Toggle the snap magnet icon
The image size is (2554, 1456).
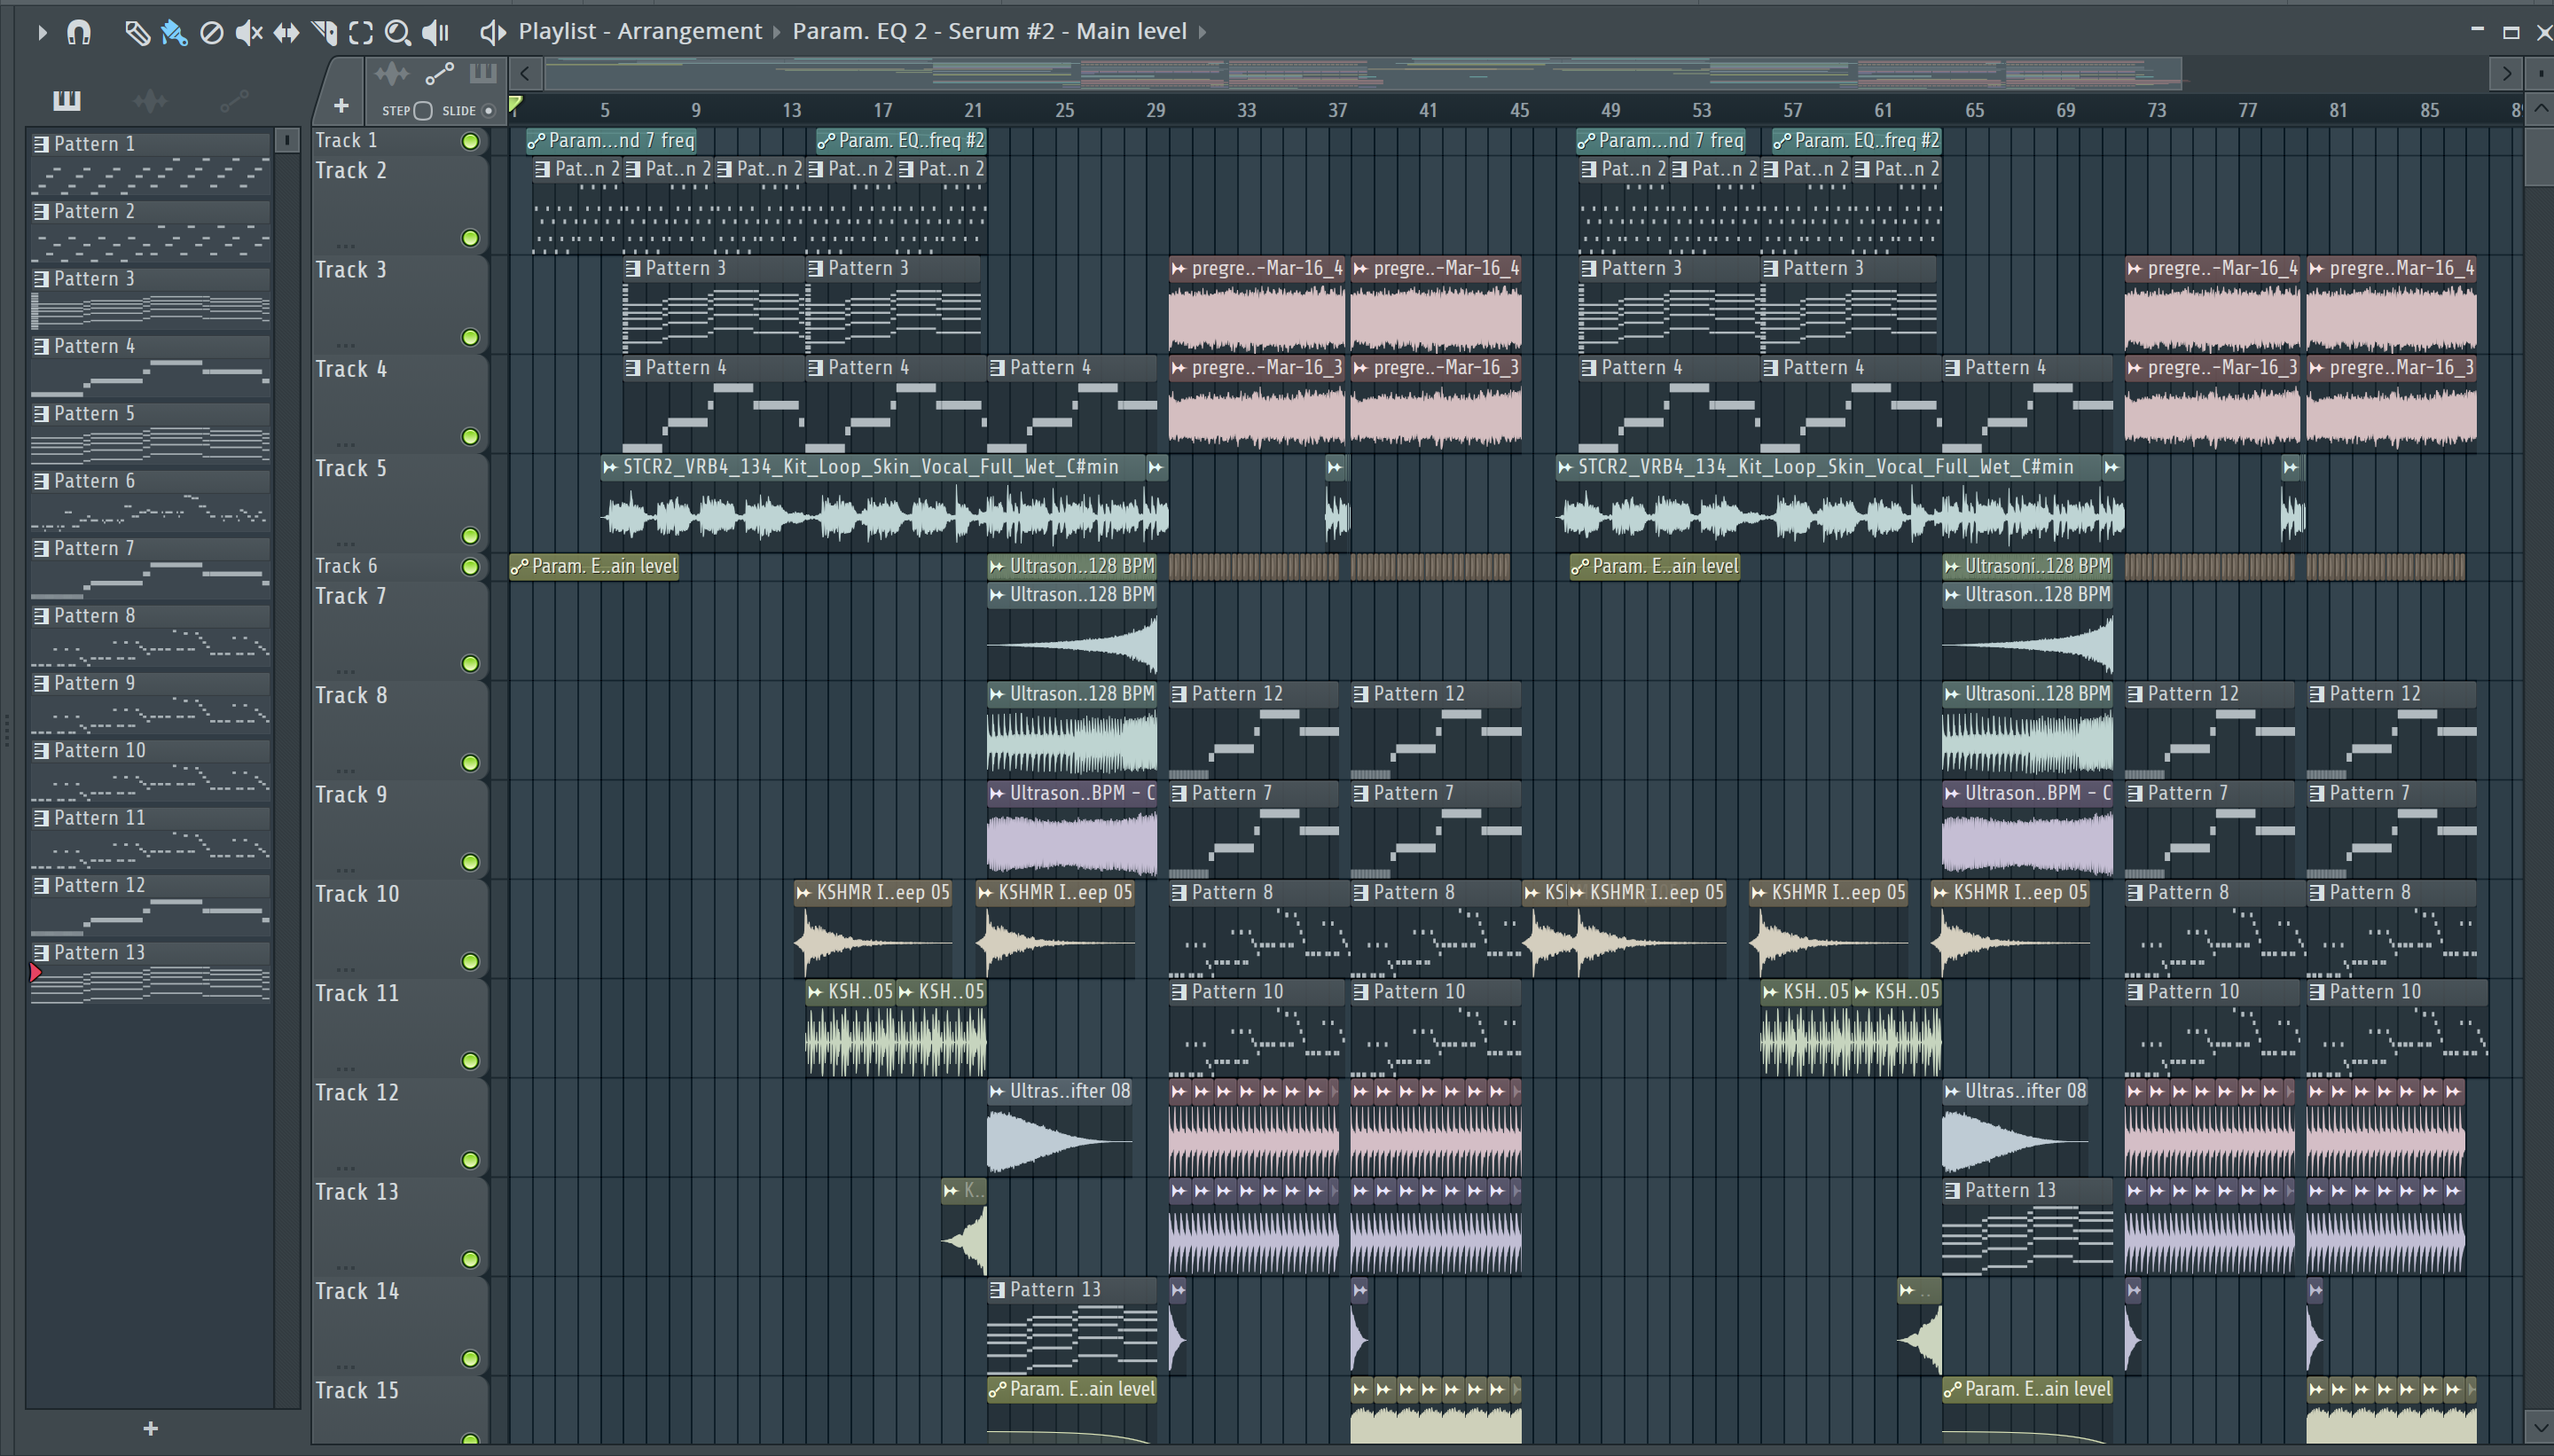78,32
